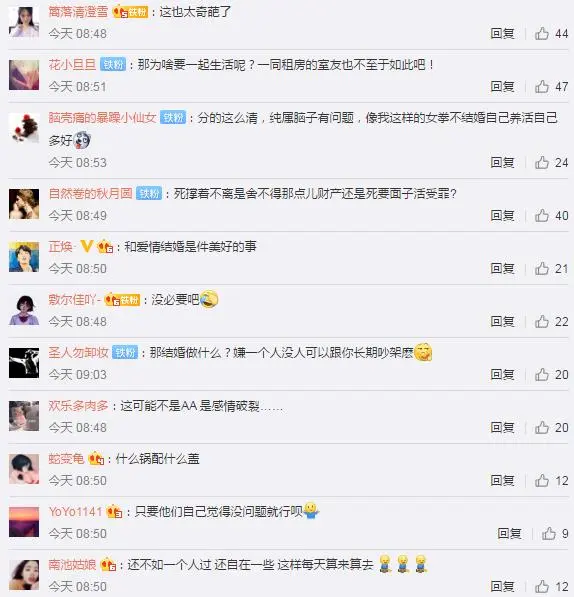Like 脑壳痛的暴躁小仙女's comment with 24 likes
The image size is (574, 597).
tap(542, 163)
